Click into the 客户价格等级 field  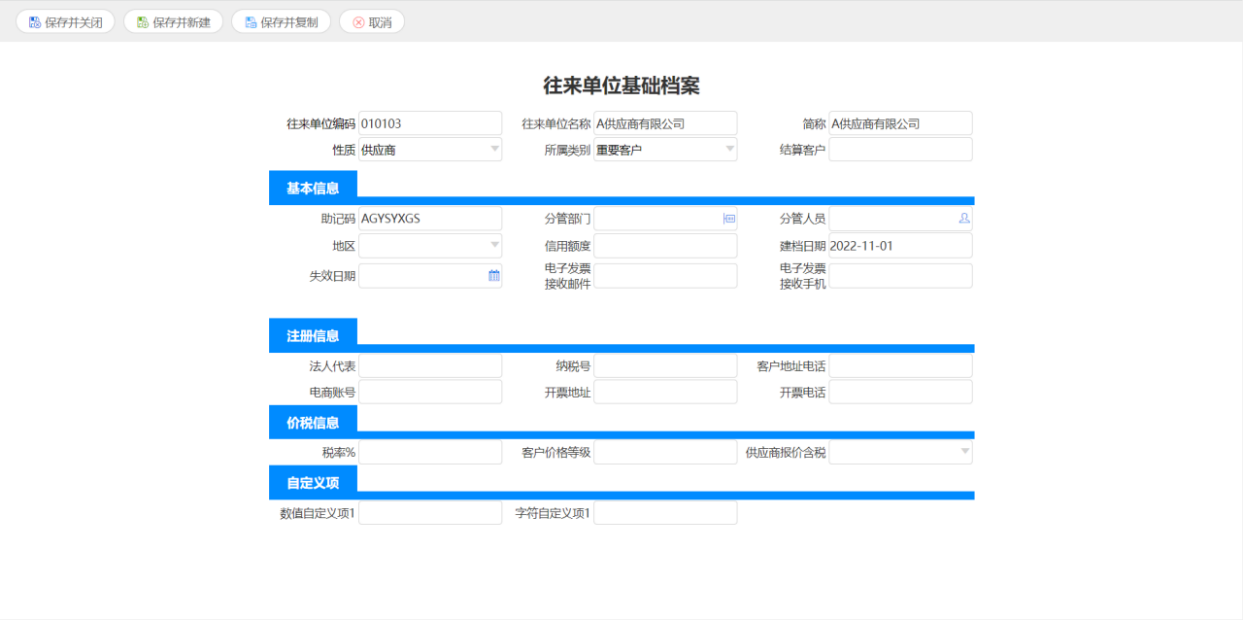coord(665,452)
